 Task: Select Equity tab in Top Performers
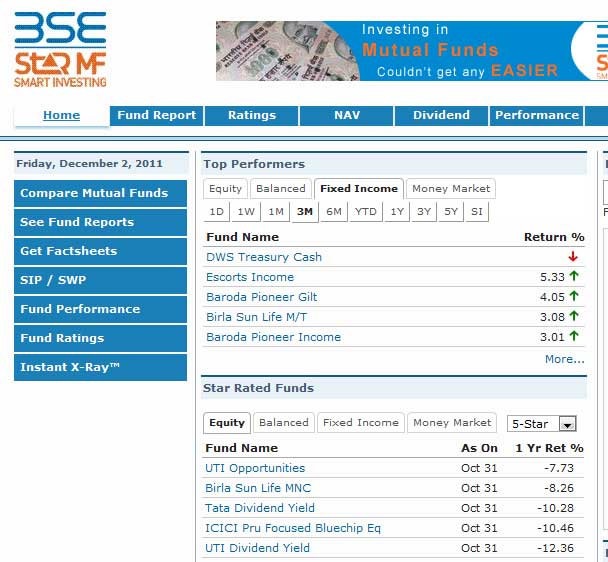coord(225,189)
